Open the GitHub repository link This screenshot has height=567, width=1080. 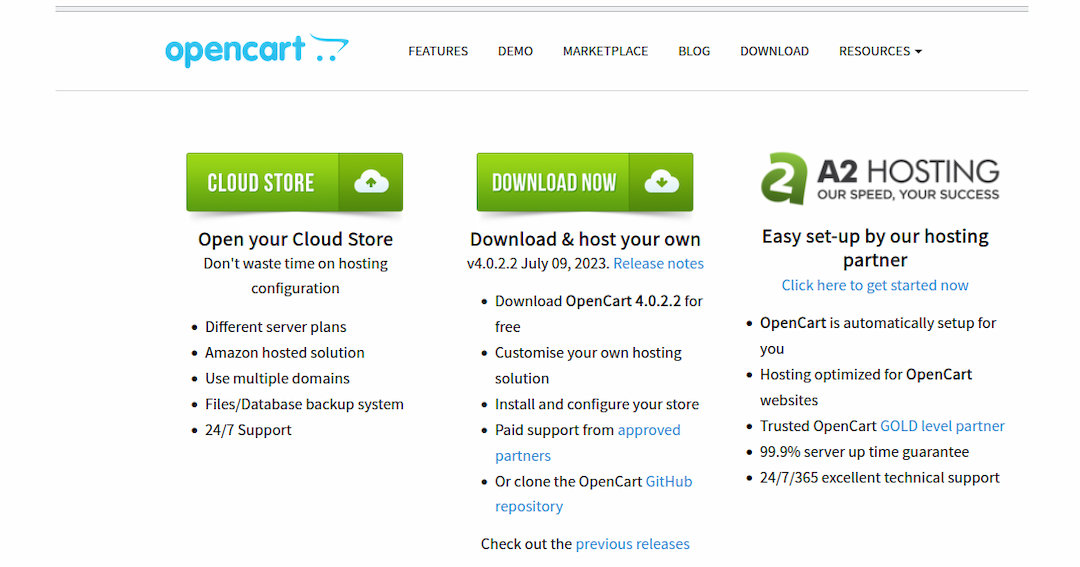point(594,493)
